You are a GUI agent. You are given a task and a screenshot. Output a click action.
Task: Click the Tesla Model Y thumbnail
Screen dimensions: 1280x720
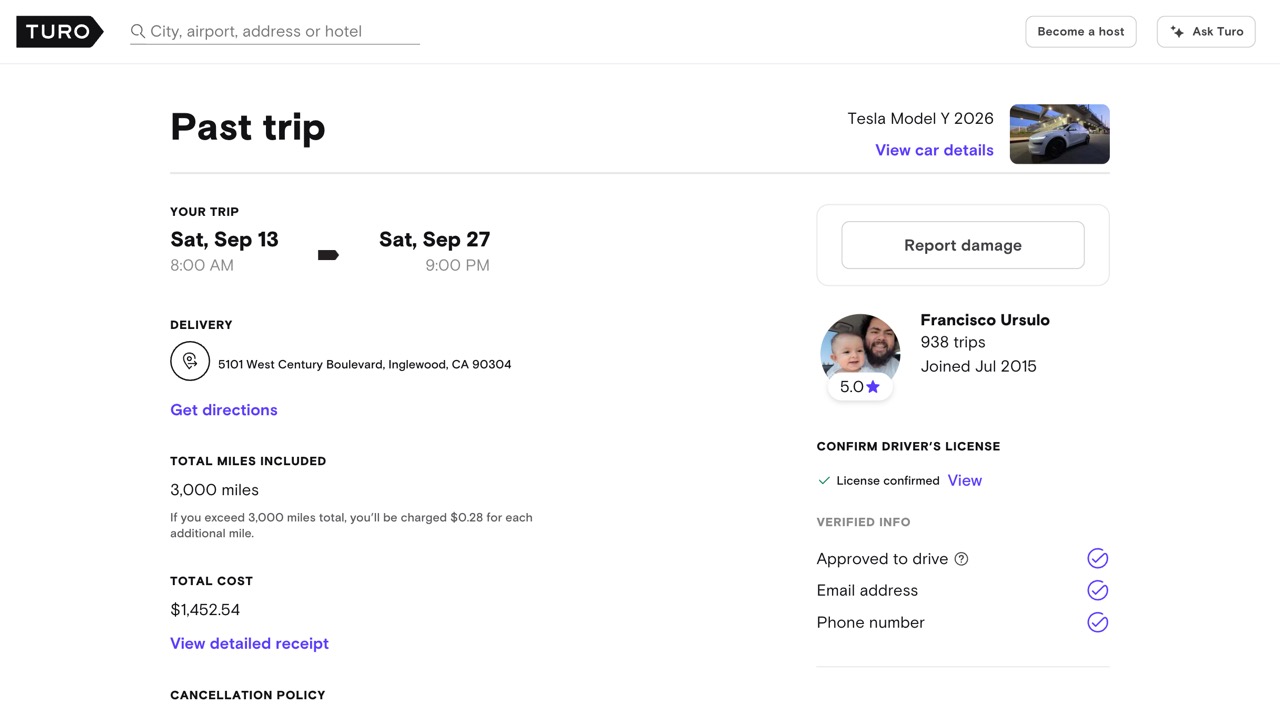click(x=1059, y=134)
